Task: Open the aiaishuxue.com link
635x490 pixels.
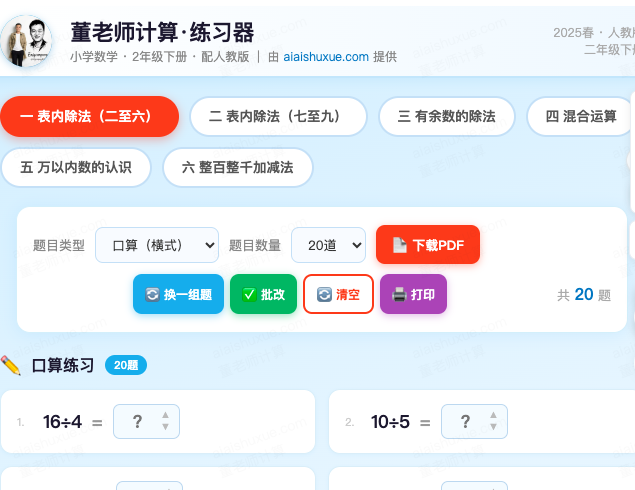Action: click(x=326, y=57)
